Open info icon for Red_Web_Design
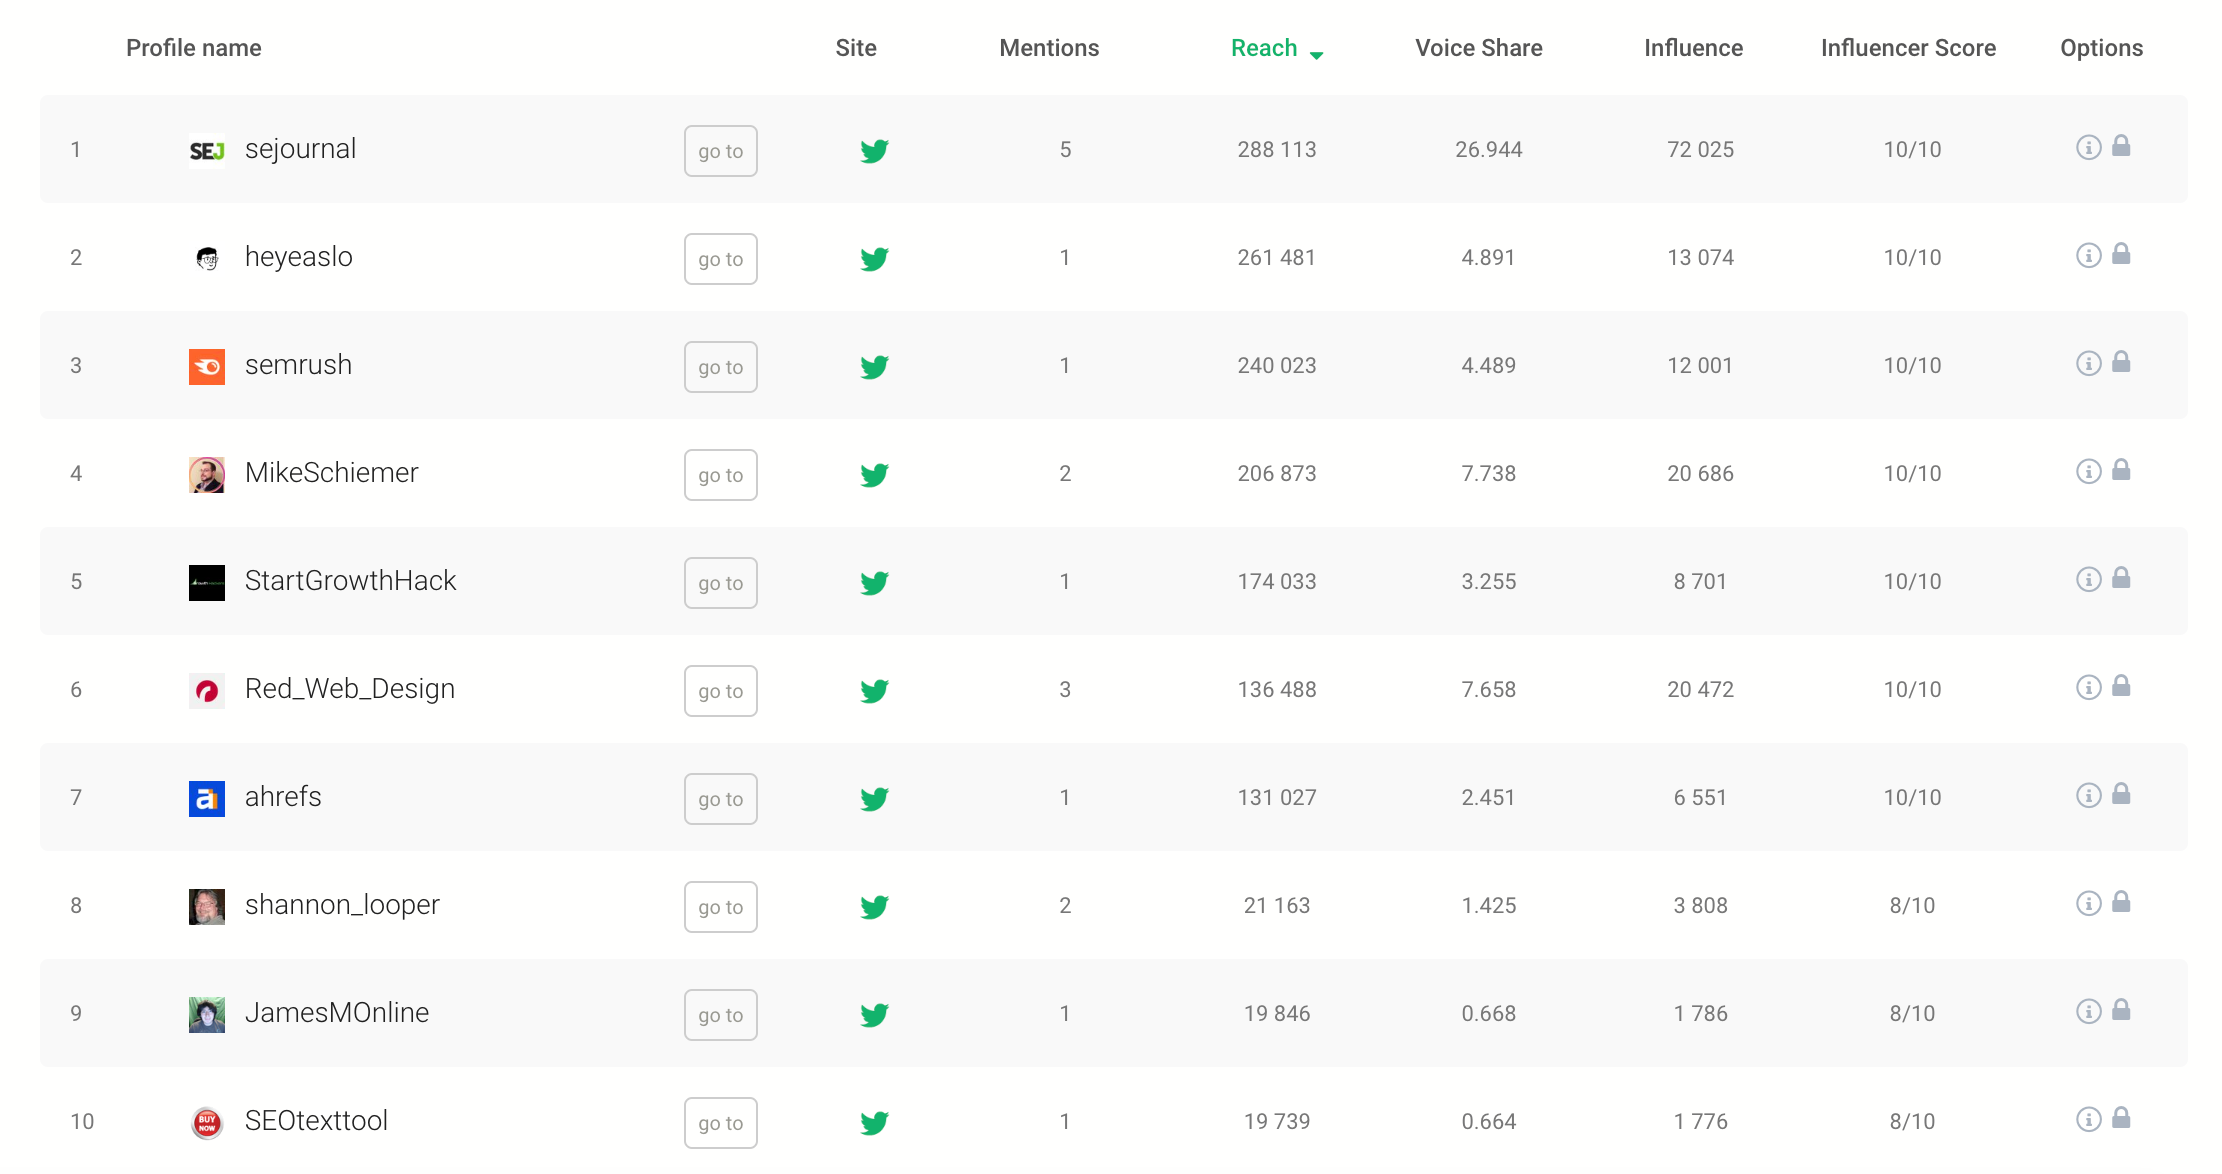The width and height of the screenshot is (2222, 1174). coord(2088,687)
